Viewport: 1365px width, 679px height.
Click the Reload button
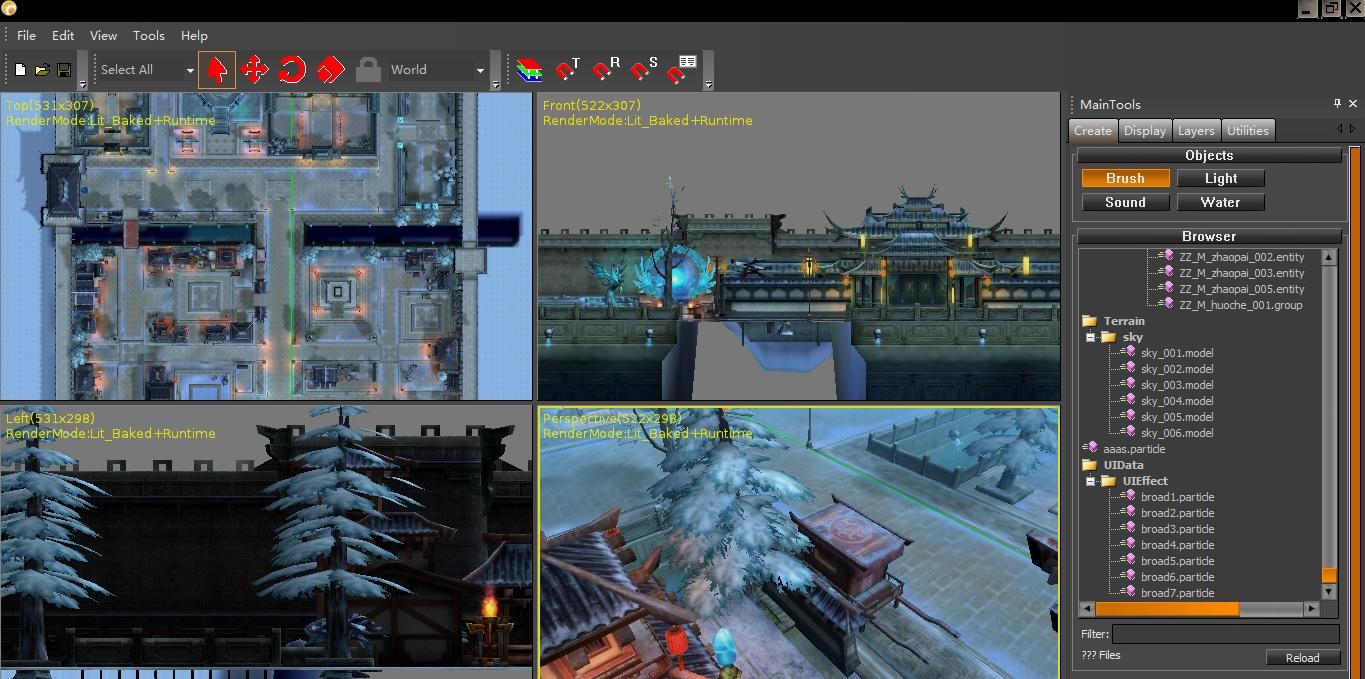[x=1302, y=658]
